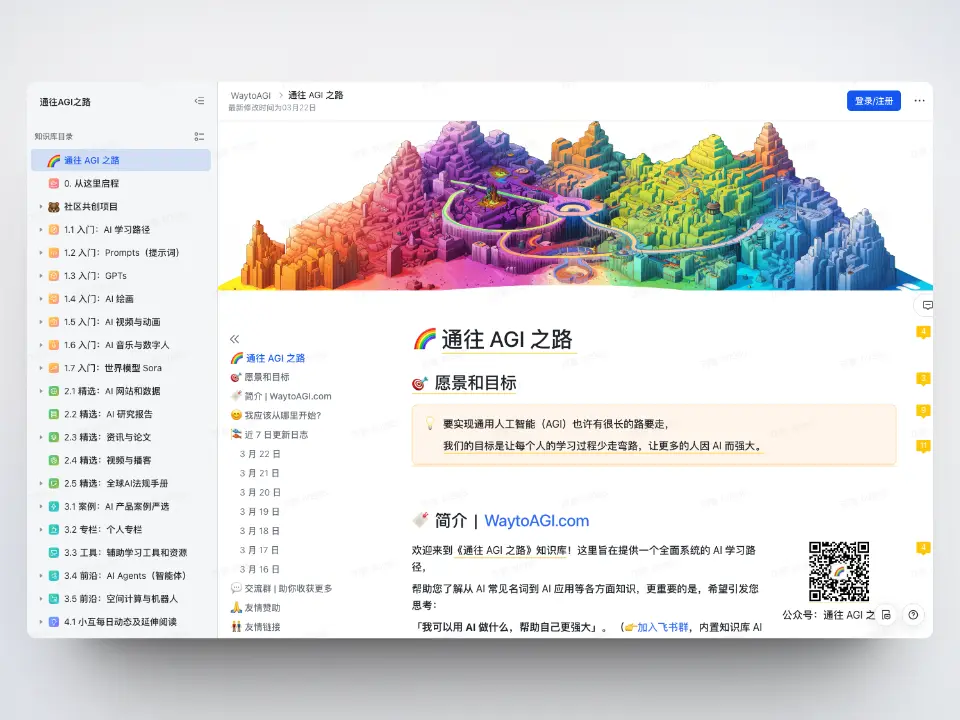Image resolution: width=960 pixels, height=720 pixels.
Task: Expand the 社区共创项目 tree node
Action: (x=41, y=207)
